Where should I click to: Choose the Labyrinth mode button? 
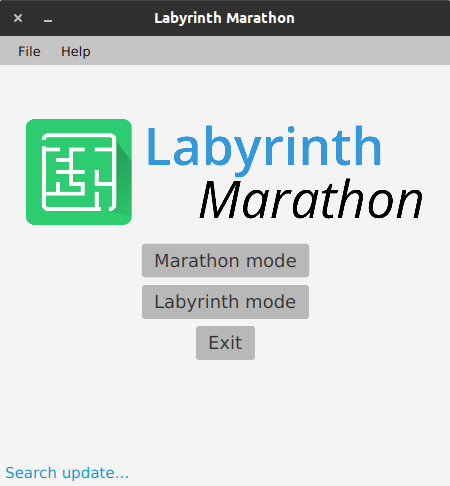tap(225, 302)
